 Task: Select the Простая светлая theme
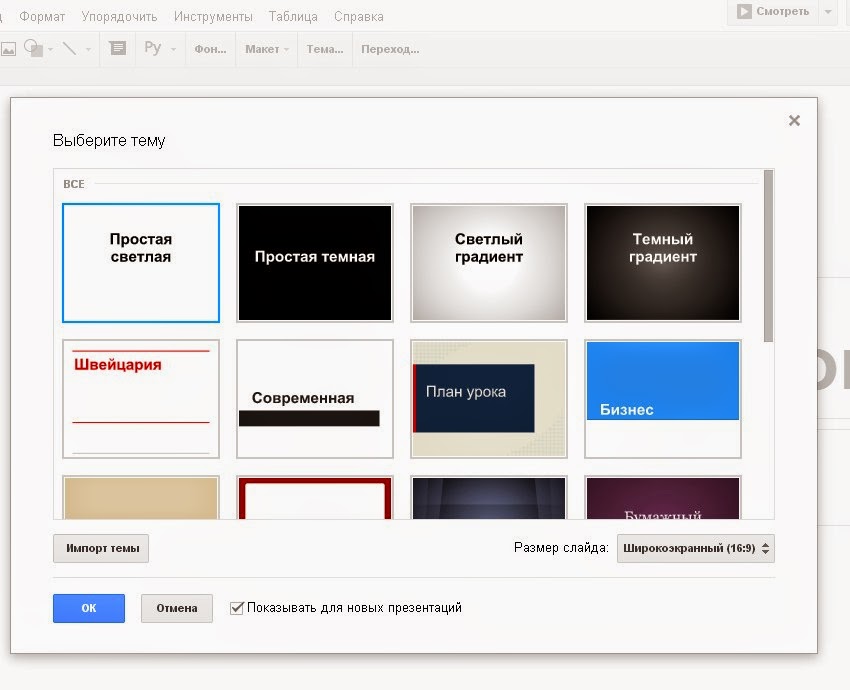click(x=141, y=263)
